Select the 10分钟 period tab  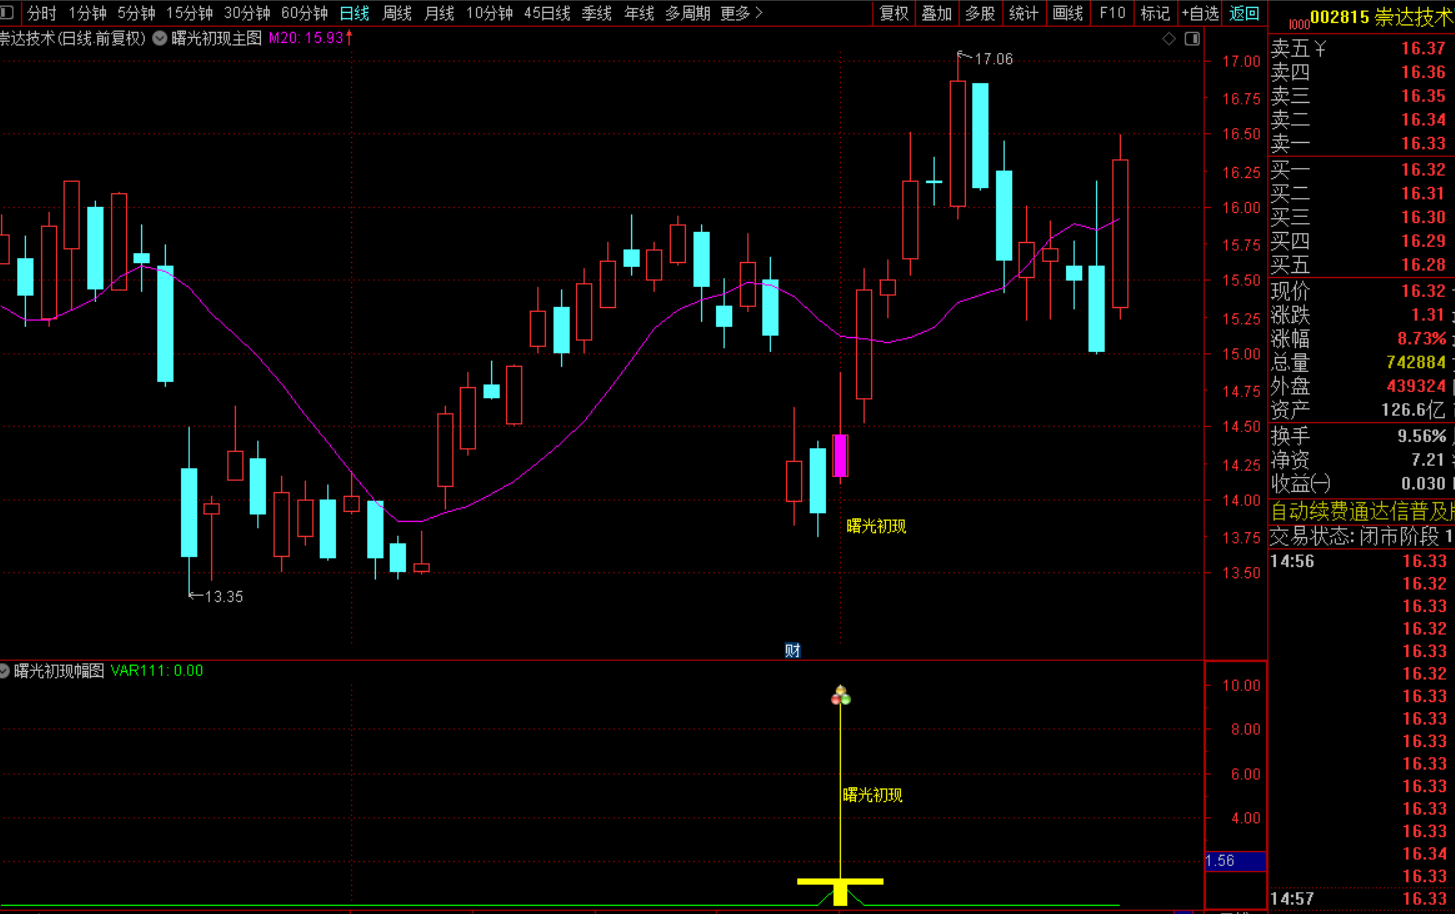[489, 13]
